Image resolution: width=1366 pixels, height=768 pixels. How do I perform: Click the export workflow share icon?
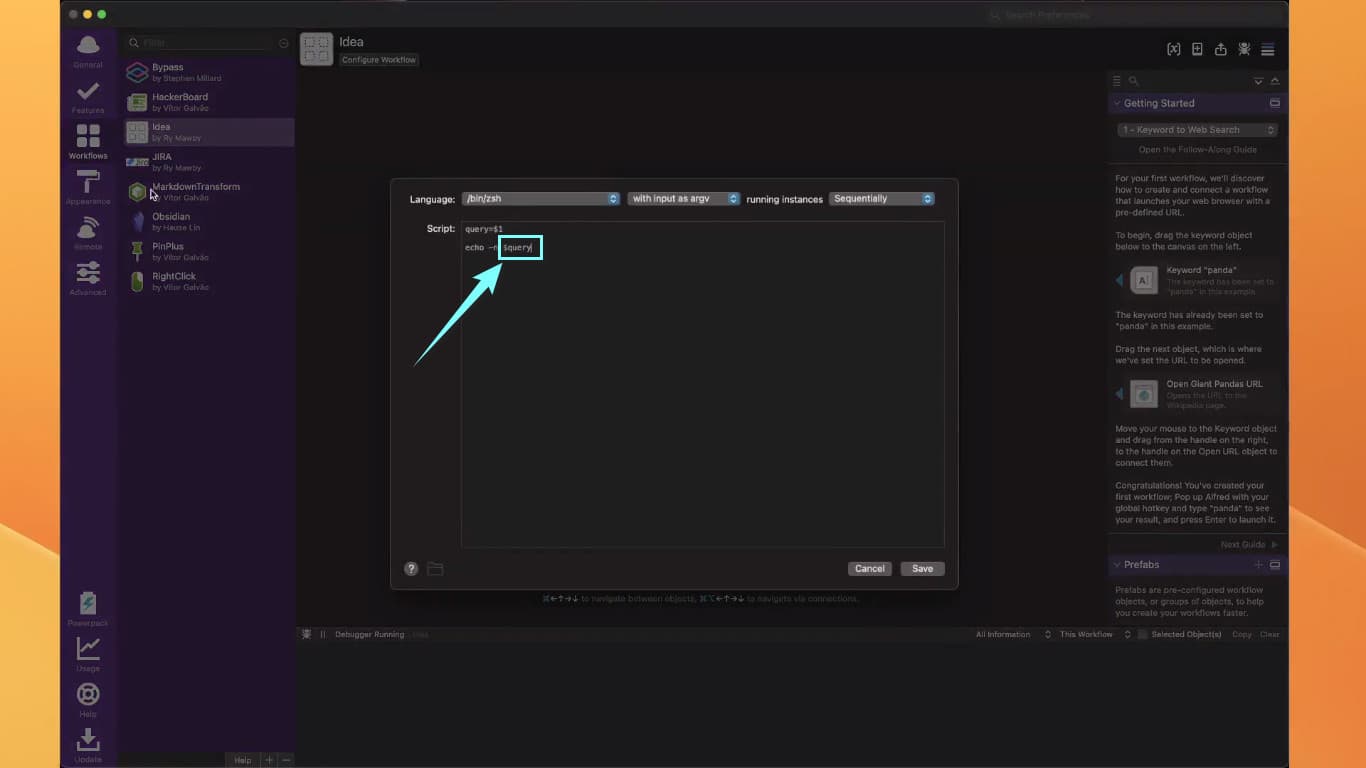pyautogui.click(x=1221, y=50)
